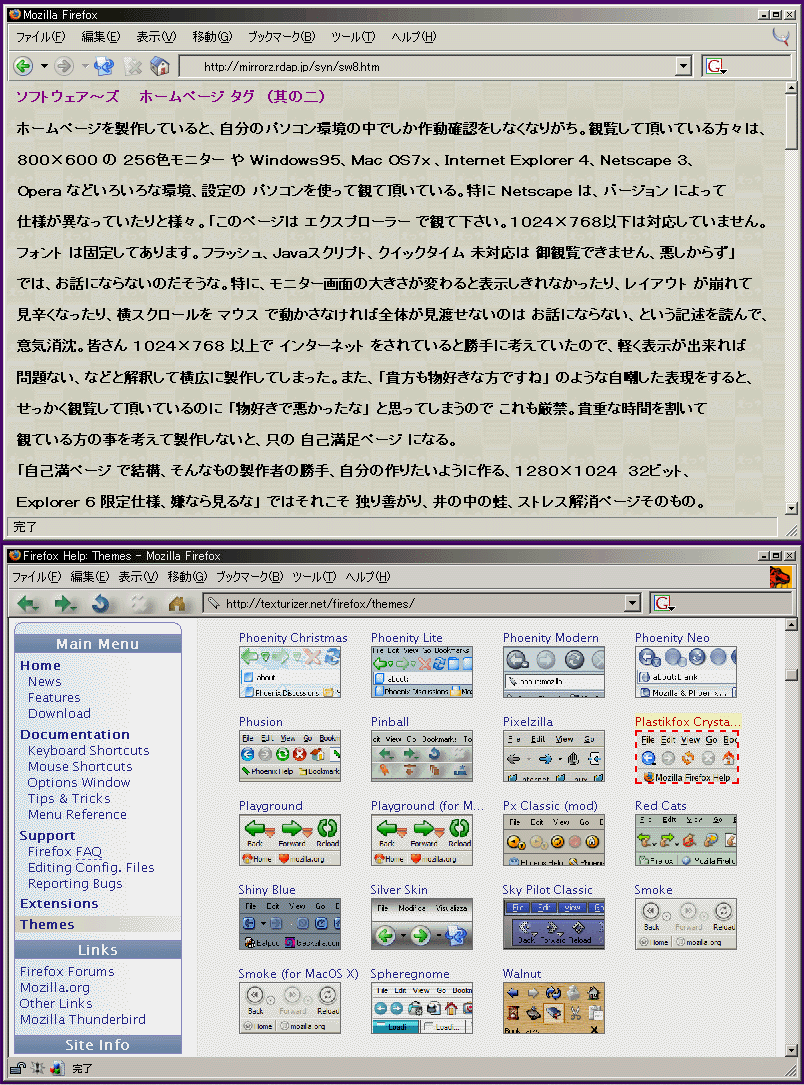Open the Phoenity Modern theme link
This screenshot has width=804, height=1085.
[x=550, y=638]
